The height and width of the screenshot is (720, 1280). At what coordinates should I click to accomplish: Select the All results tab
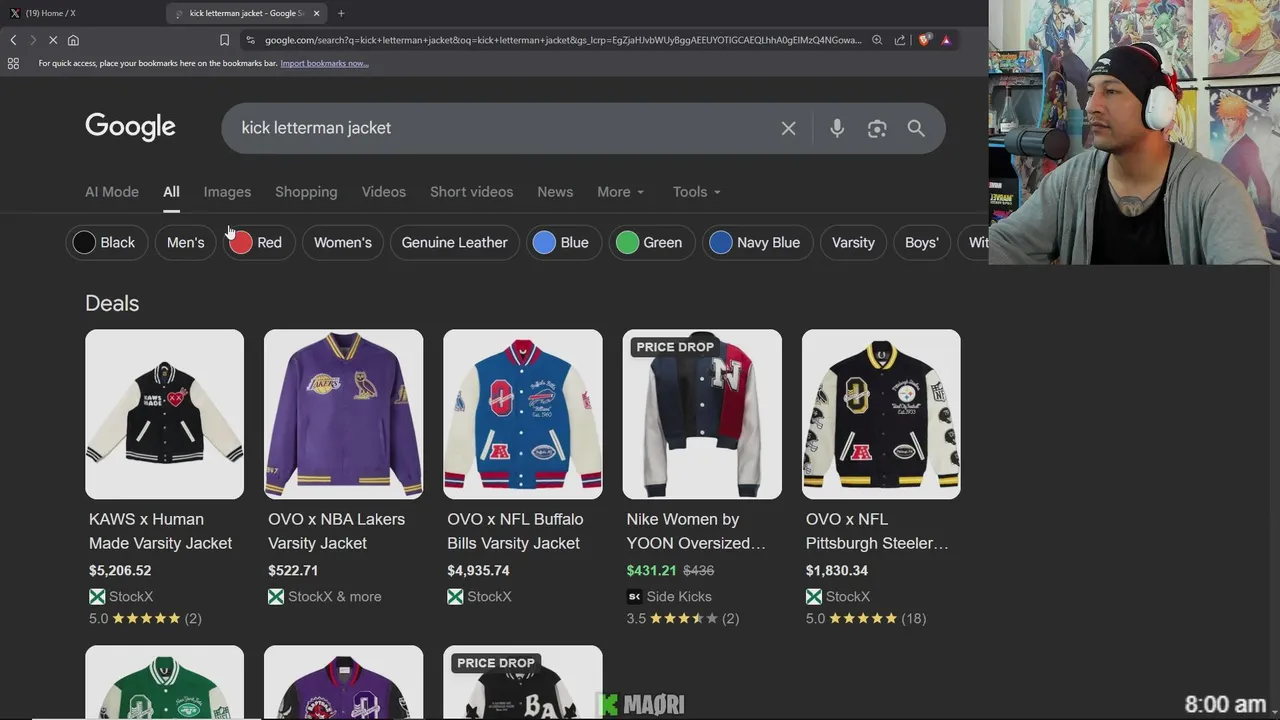point(171,192)
